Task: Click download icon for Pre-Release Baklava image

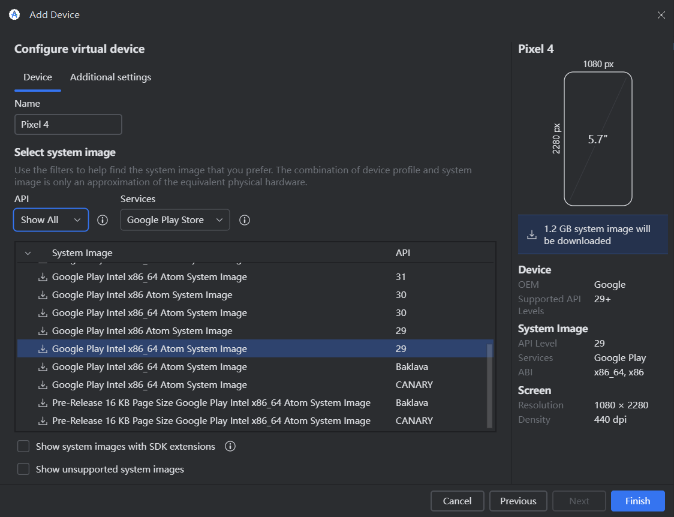Action: pos(43,403)
